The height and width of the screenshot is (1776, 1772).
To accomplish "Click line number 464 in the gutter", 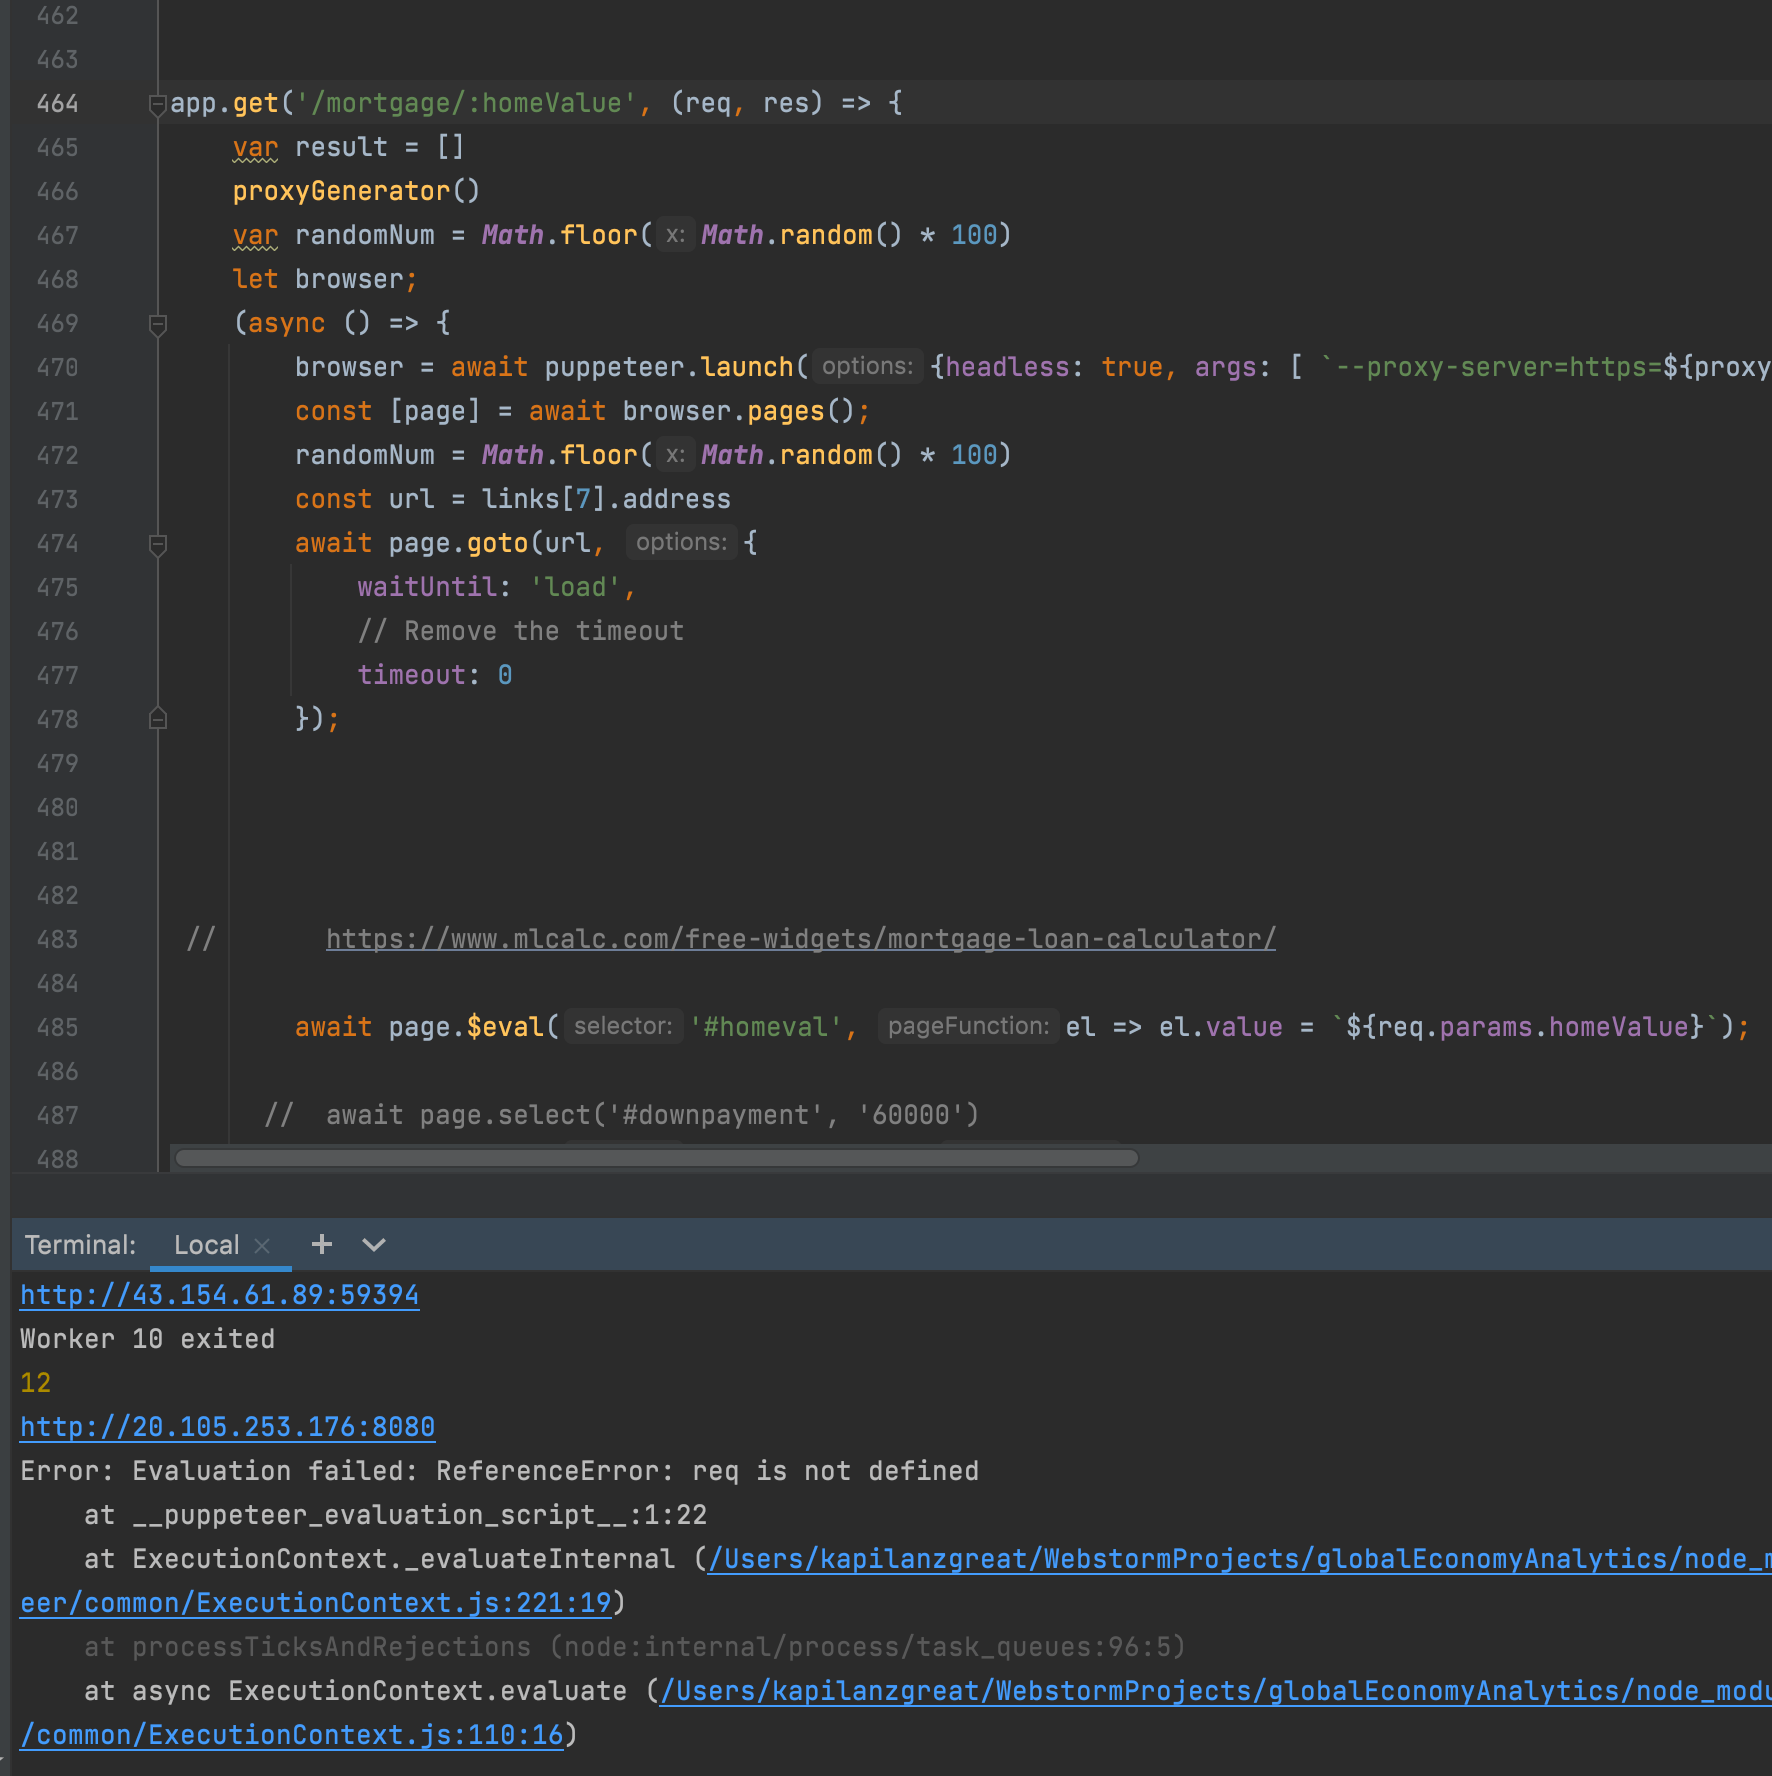I will coord(57,103).
